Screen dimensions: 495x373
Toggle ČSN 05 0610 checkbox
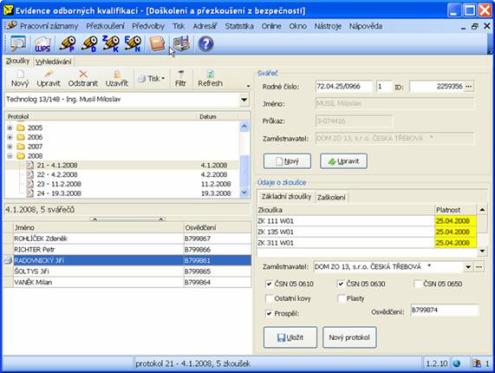269,284
